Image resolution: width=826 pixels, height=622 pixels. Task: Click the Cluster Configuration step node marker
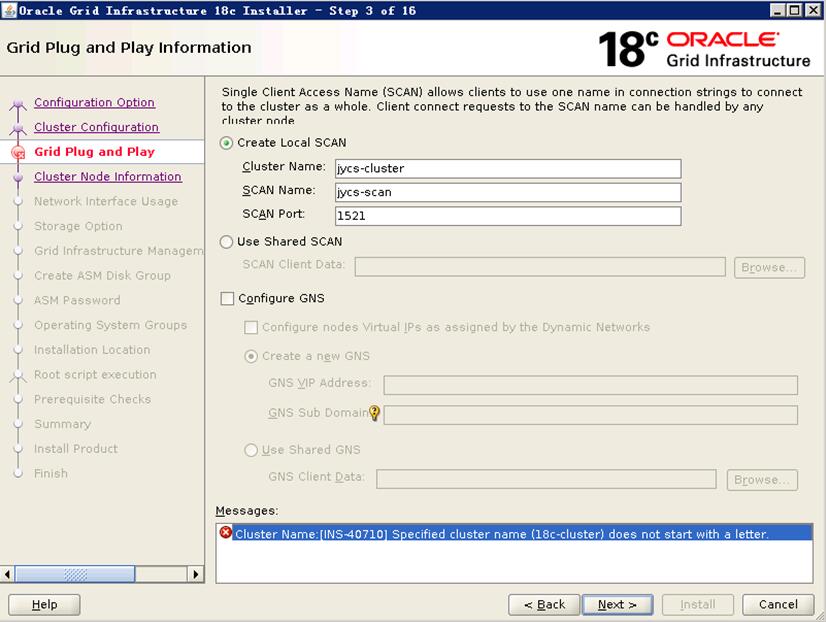coord(18,128)
